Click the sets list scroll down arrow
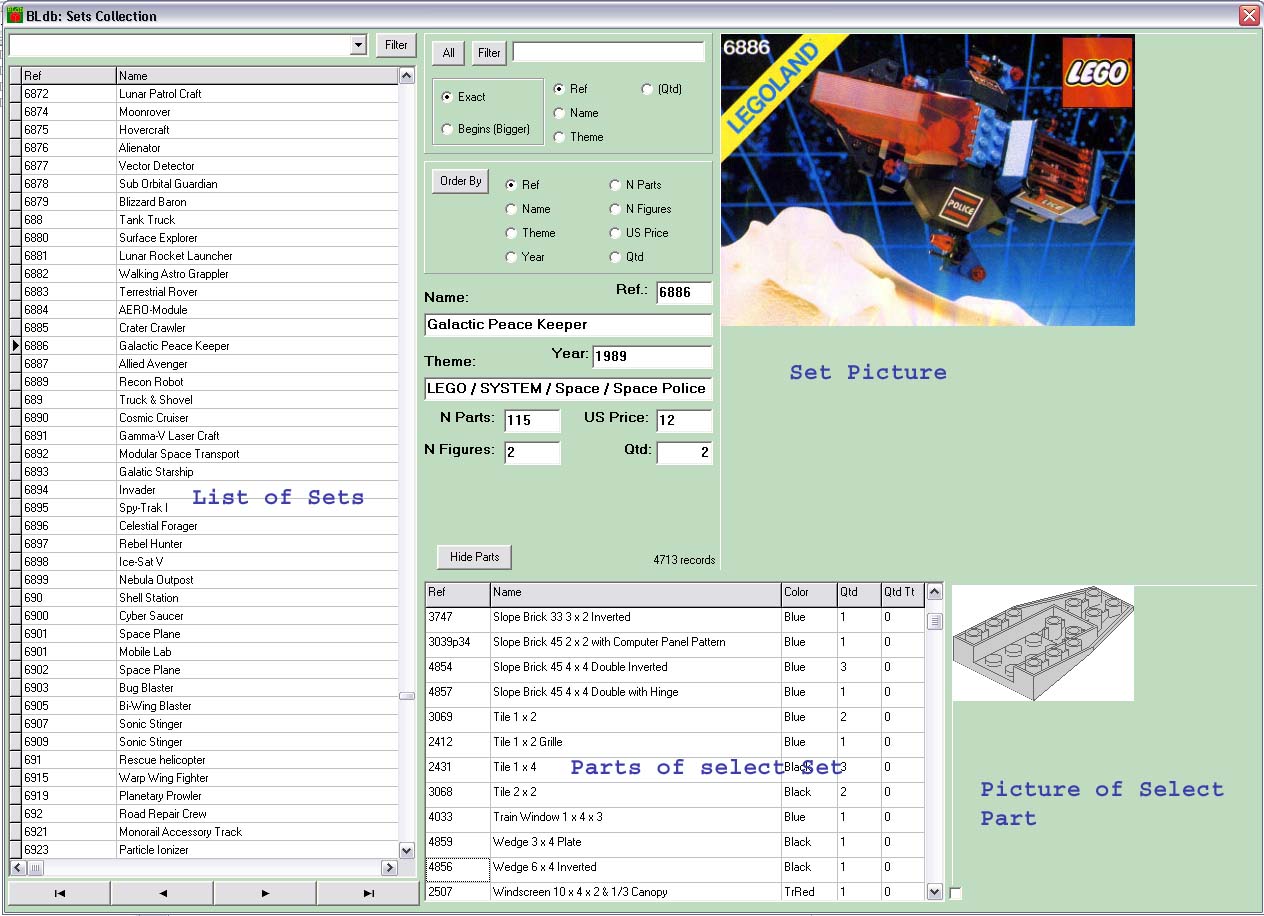 click(407, 850)
